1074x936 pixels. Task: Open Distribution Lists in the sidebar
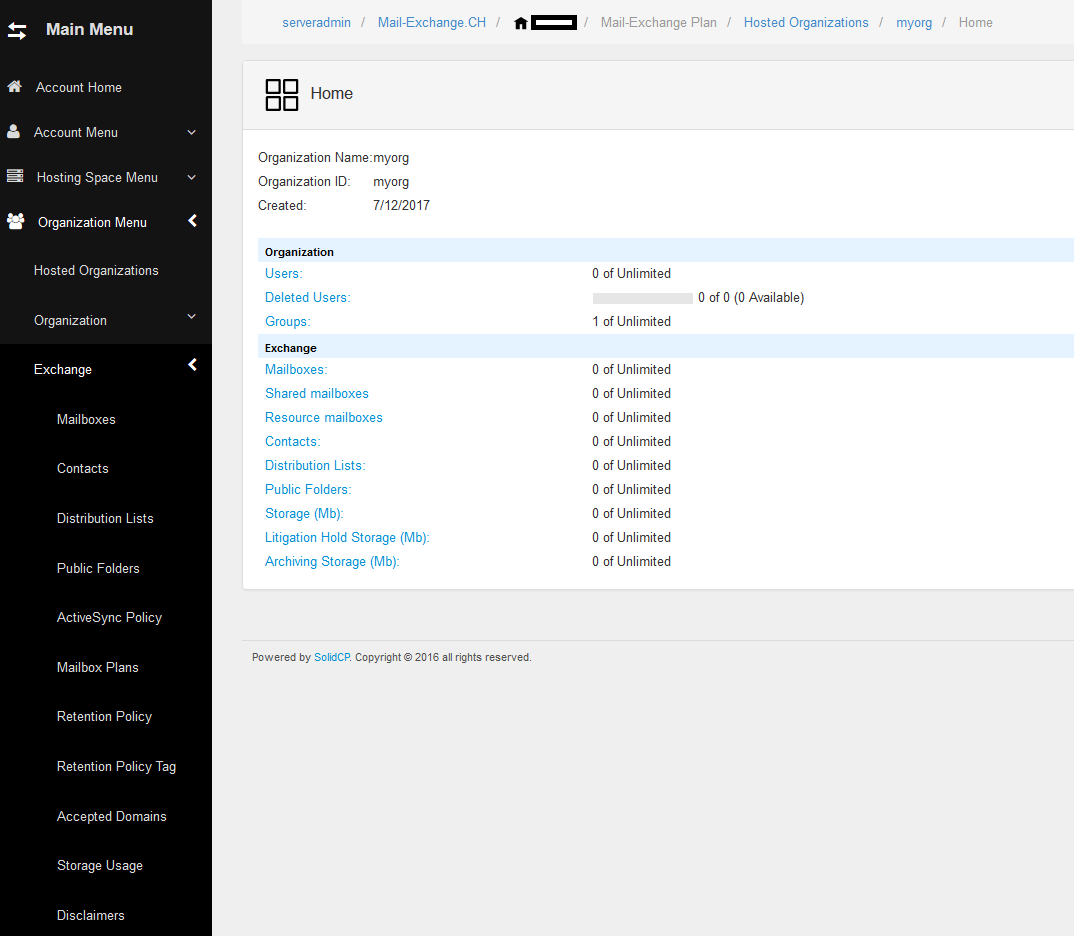pyautogui.click(x=105, y=518)
